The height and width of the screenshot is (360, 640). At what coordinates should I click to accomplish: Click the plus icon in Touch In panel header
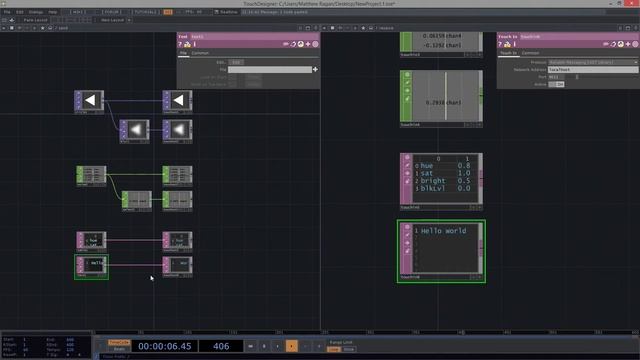(x=628, y=44)
